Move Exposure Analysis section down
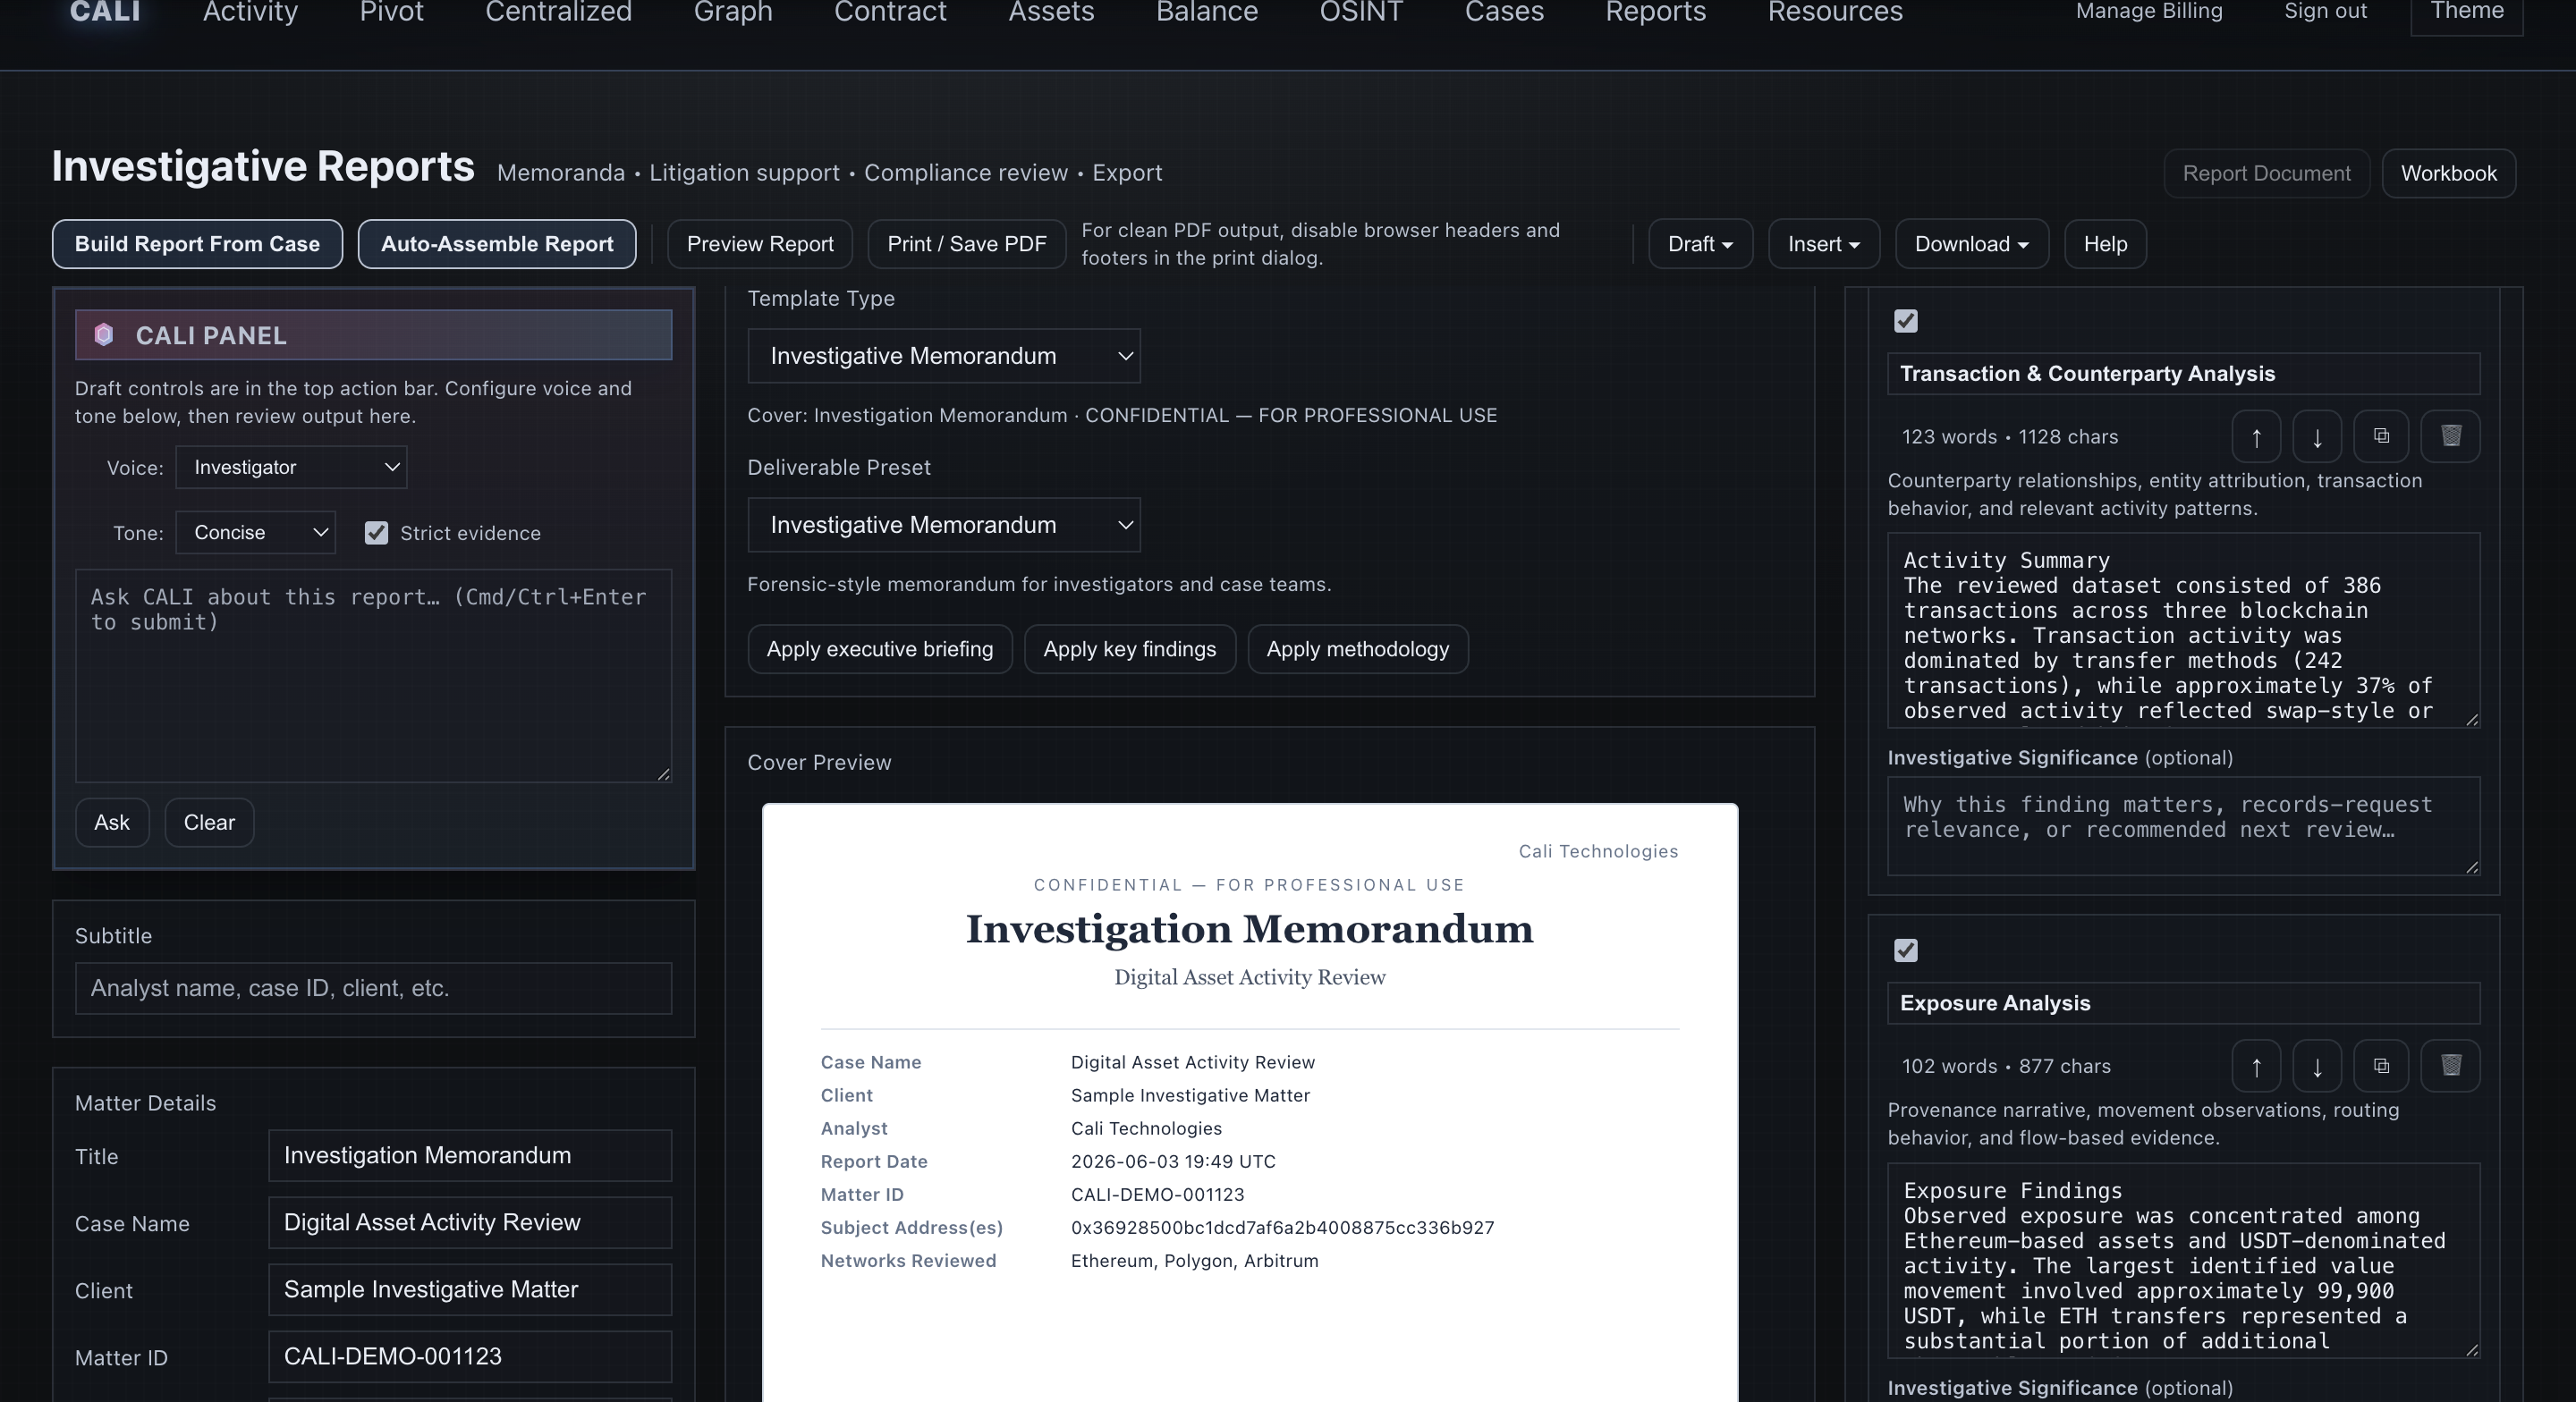Screen dimensions: 2576x1402 pos(2317,1066)
